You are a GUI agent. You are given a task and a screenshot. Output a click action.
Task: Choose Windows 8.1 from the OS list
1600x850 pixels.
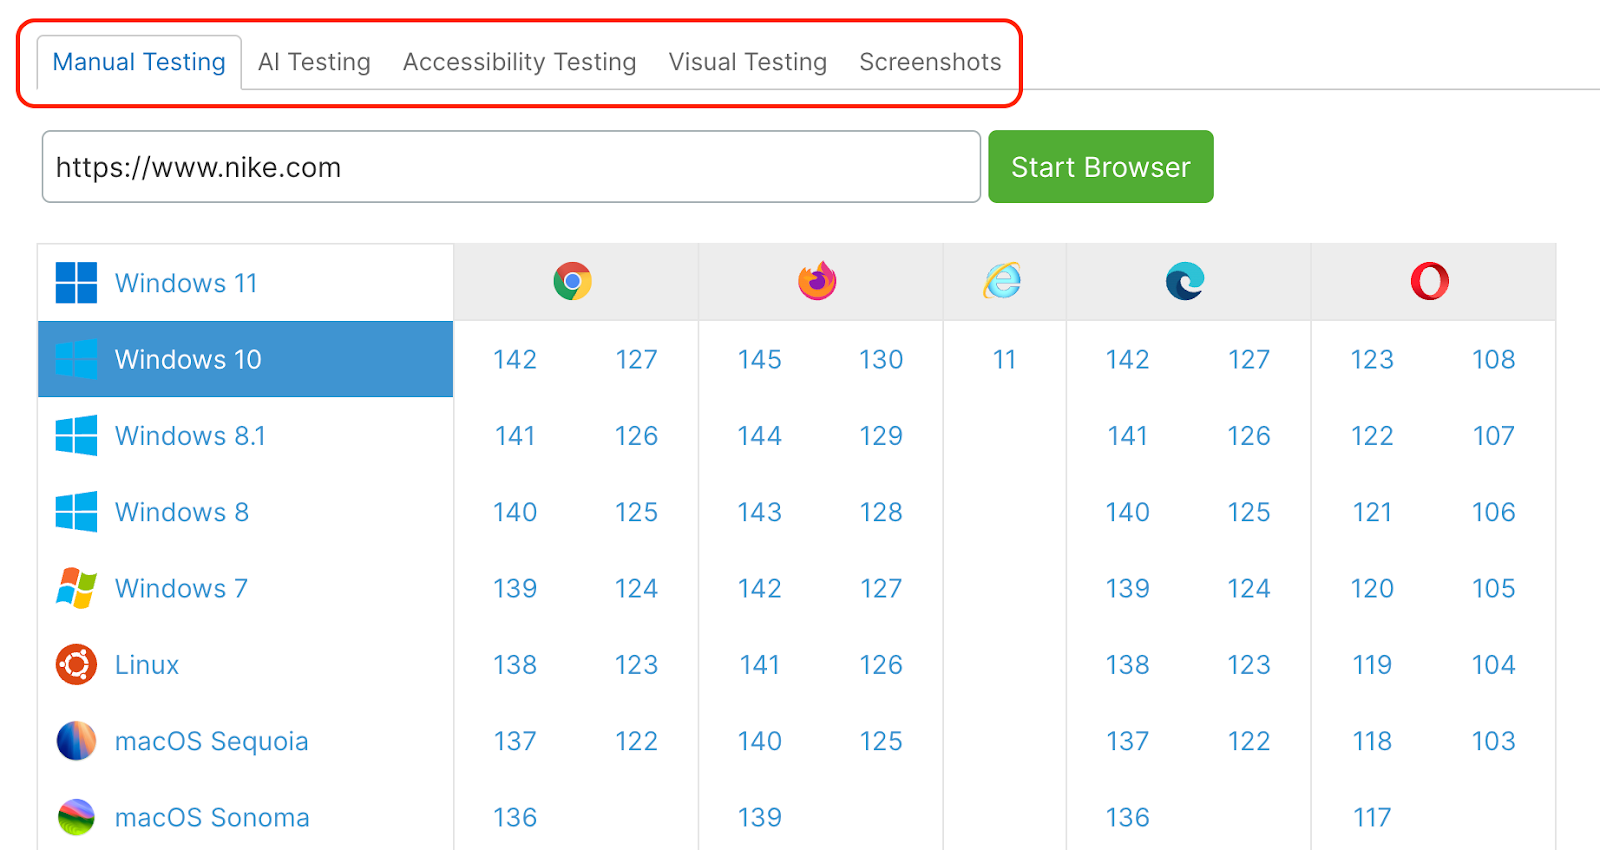pyautogui.click(x=190, y=436)
